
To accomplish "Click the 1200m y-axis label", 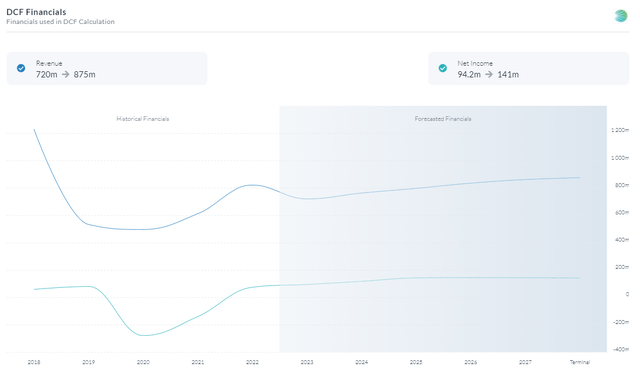I will (x=620, y=130).
